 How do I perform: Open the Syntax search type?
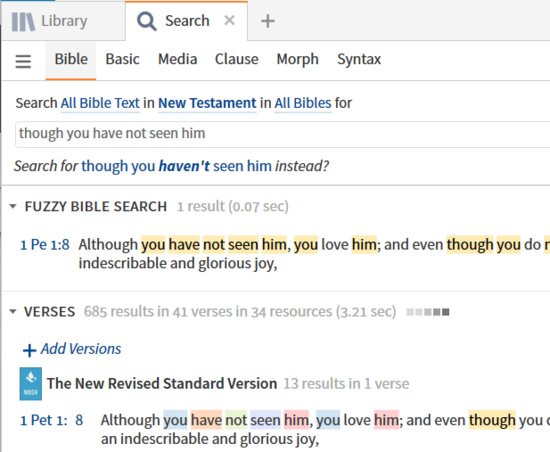[x=359, y=59]
